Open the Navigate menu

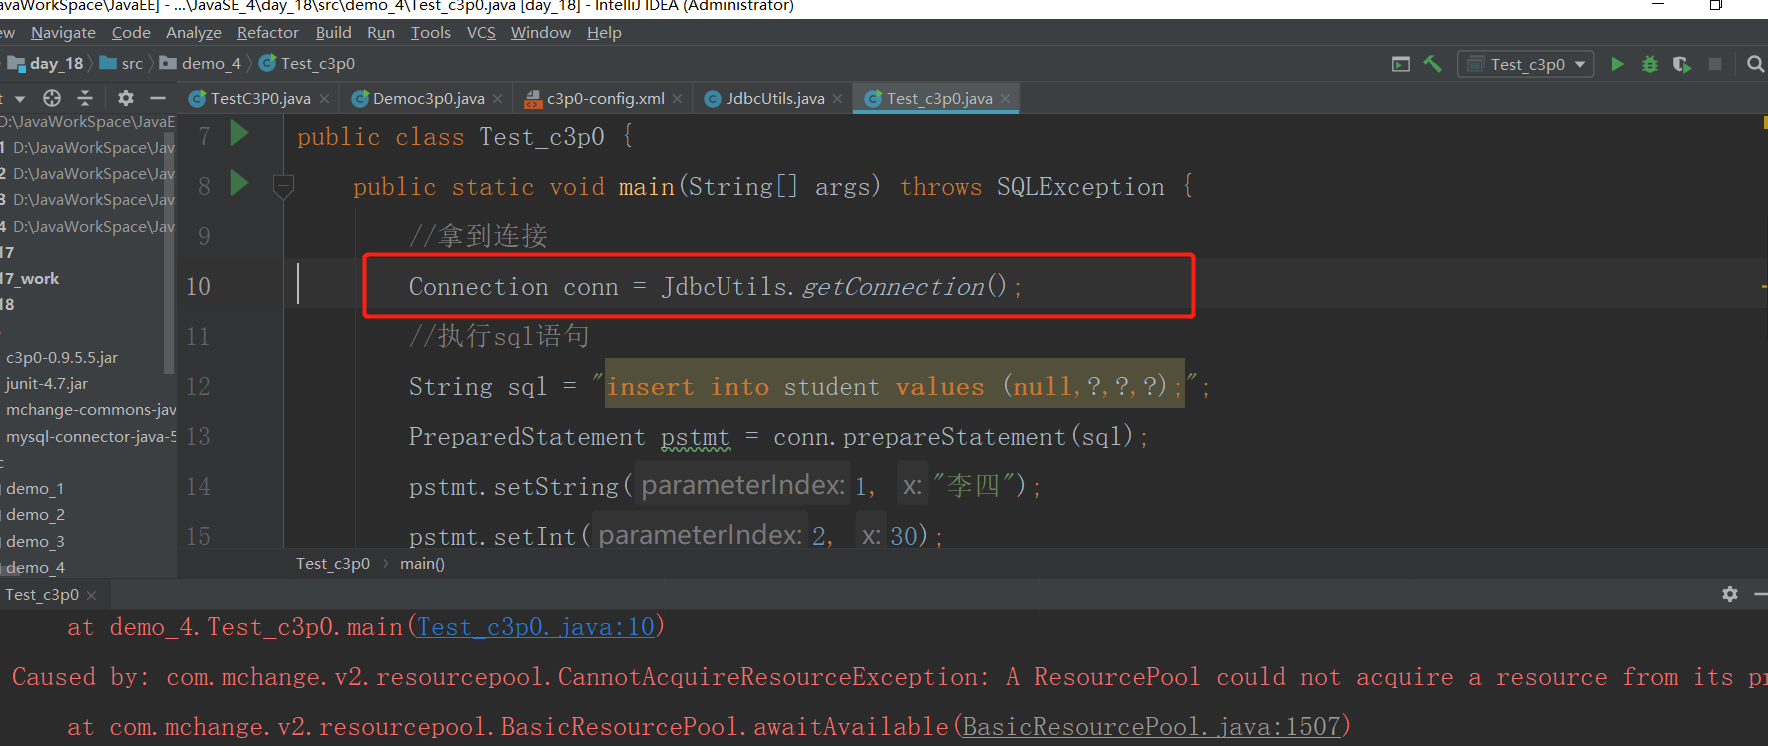tap(63, 33)
